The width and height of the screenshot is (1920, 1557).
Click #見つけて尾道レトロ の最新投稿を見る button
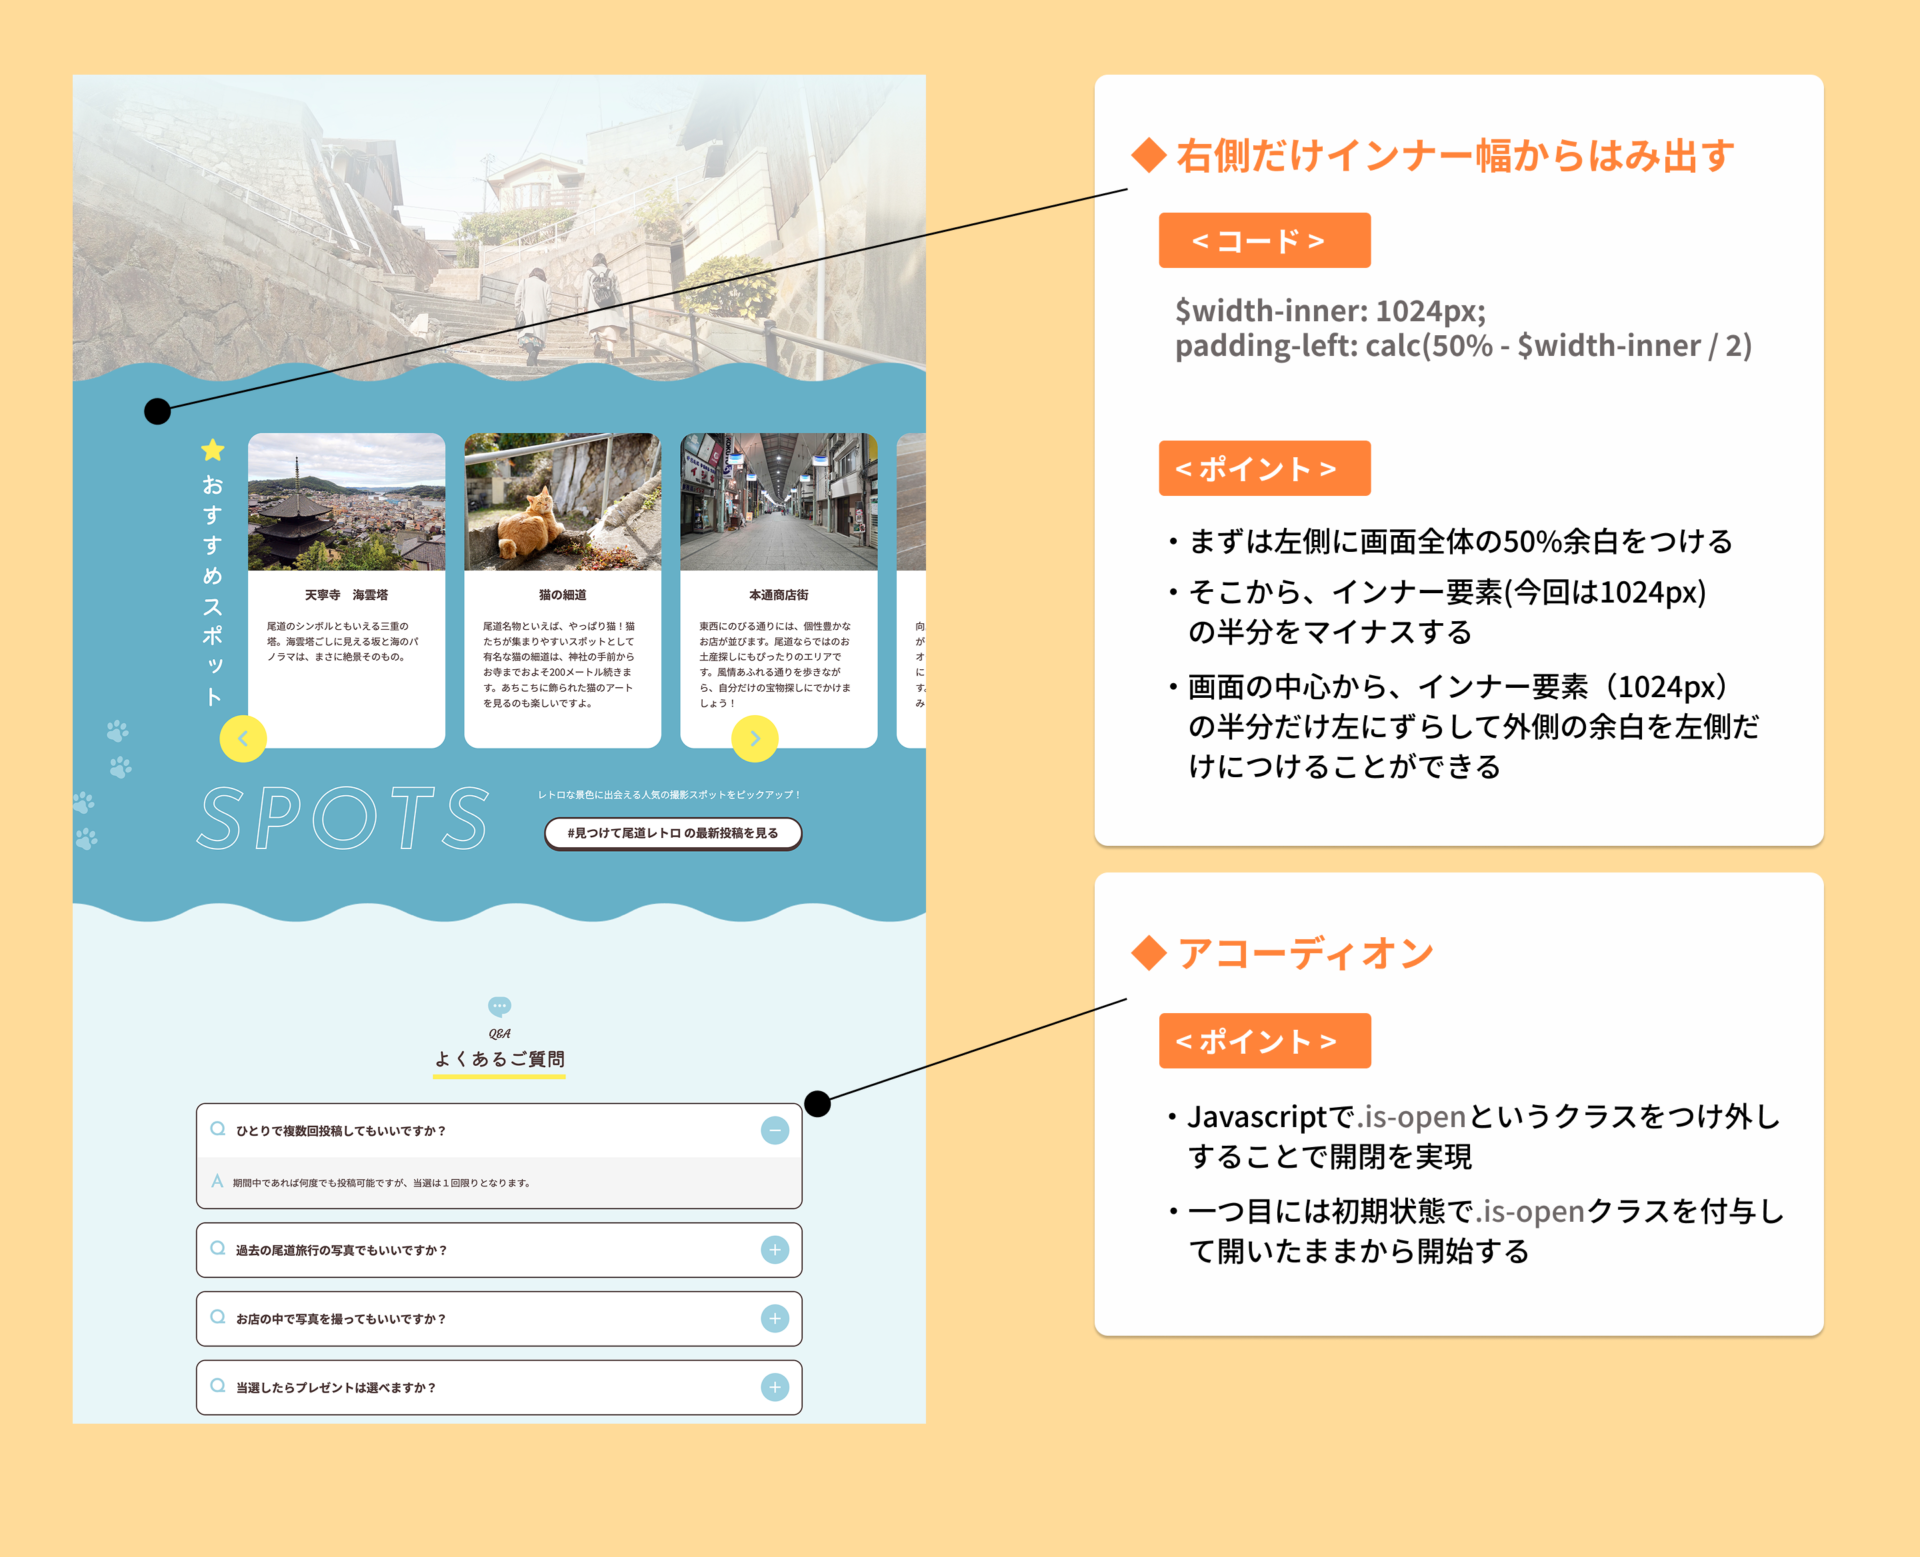pyautogui.click(x=673, y=833)
